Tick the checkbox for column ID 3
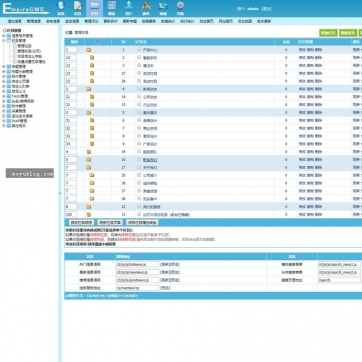 [x=139, y=65]
